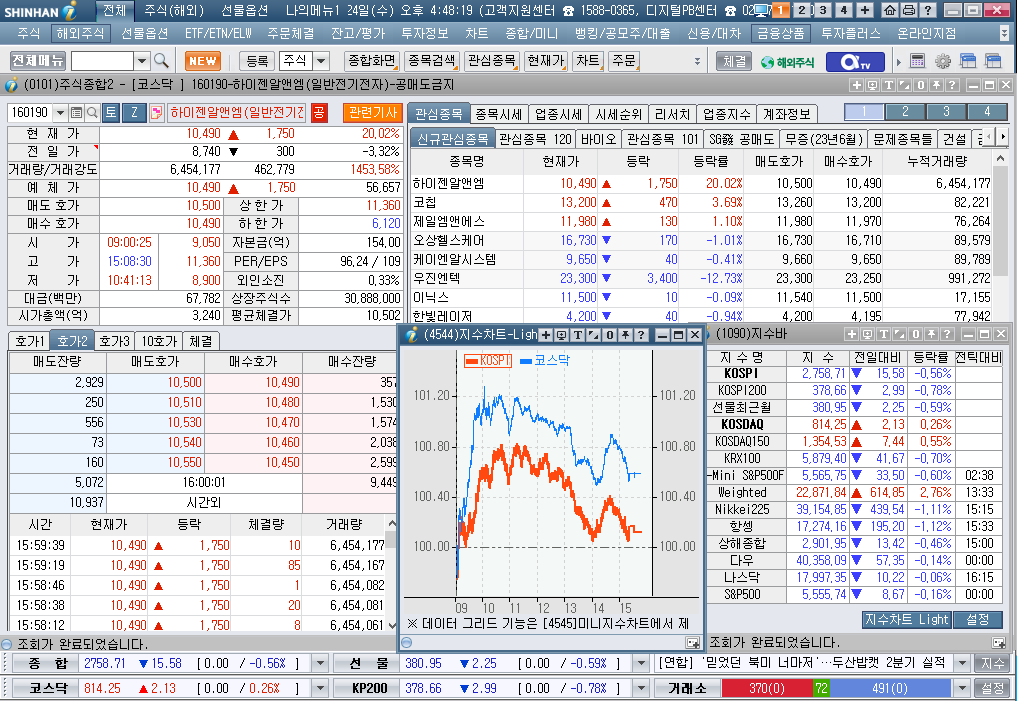Click the home icon in title bar
The height and width of the screenshot is (701, 1017).
pyautogui.click(x=890, y=10)
